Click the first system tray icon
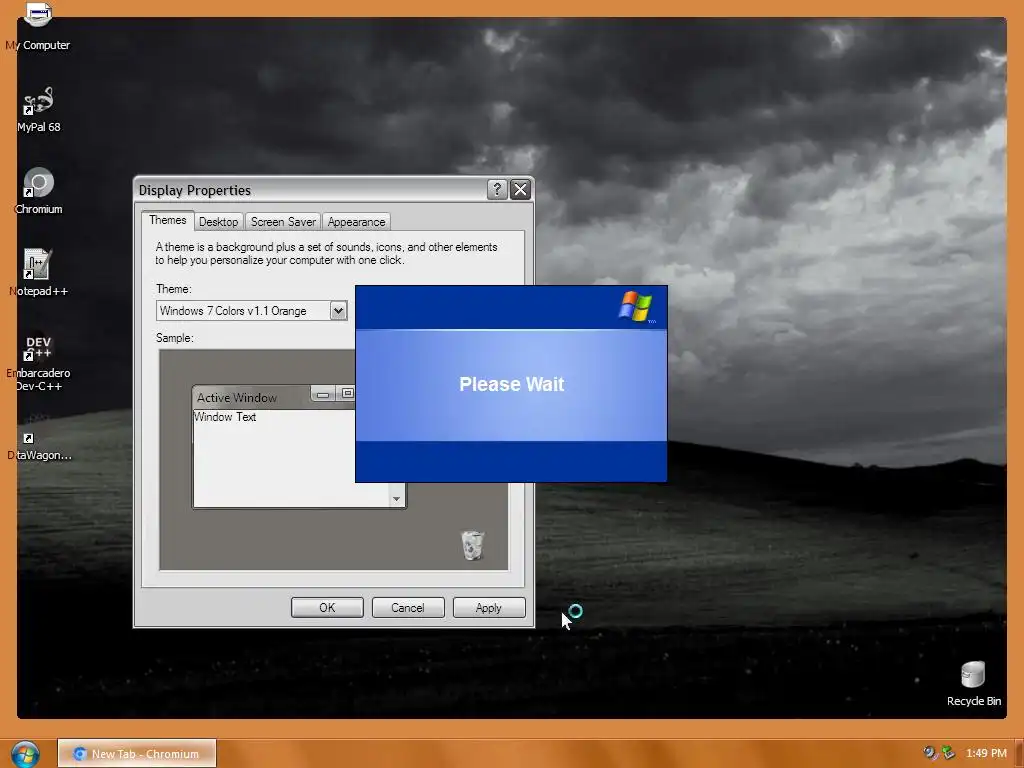Viewport: 1024px width, 768px height. tap(929, 753)
